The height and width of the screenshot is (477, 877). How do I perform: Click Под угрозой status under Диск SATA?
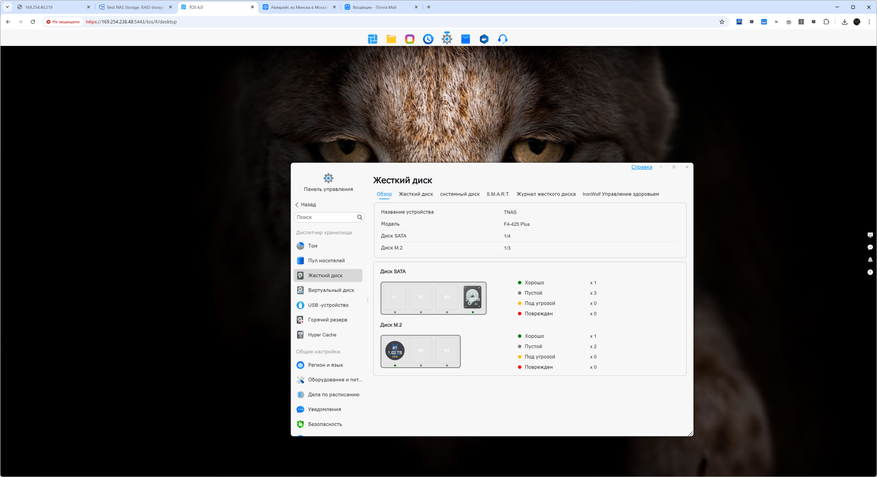tap(540, 304)
